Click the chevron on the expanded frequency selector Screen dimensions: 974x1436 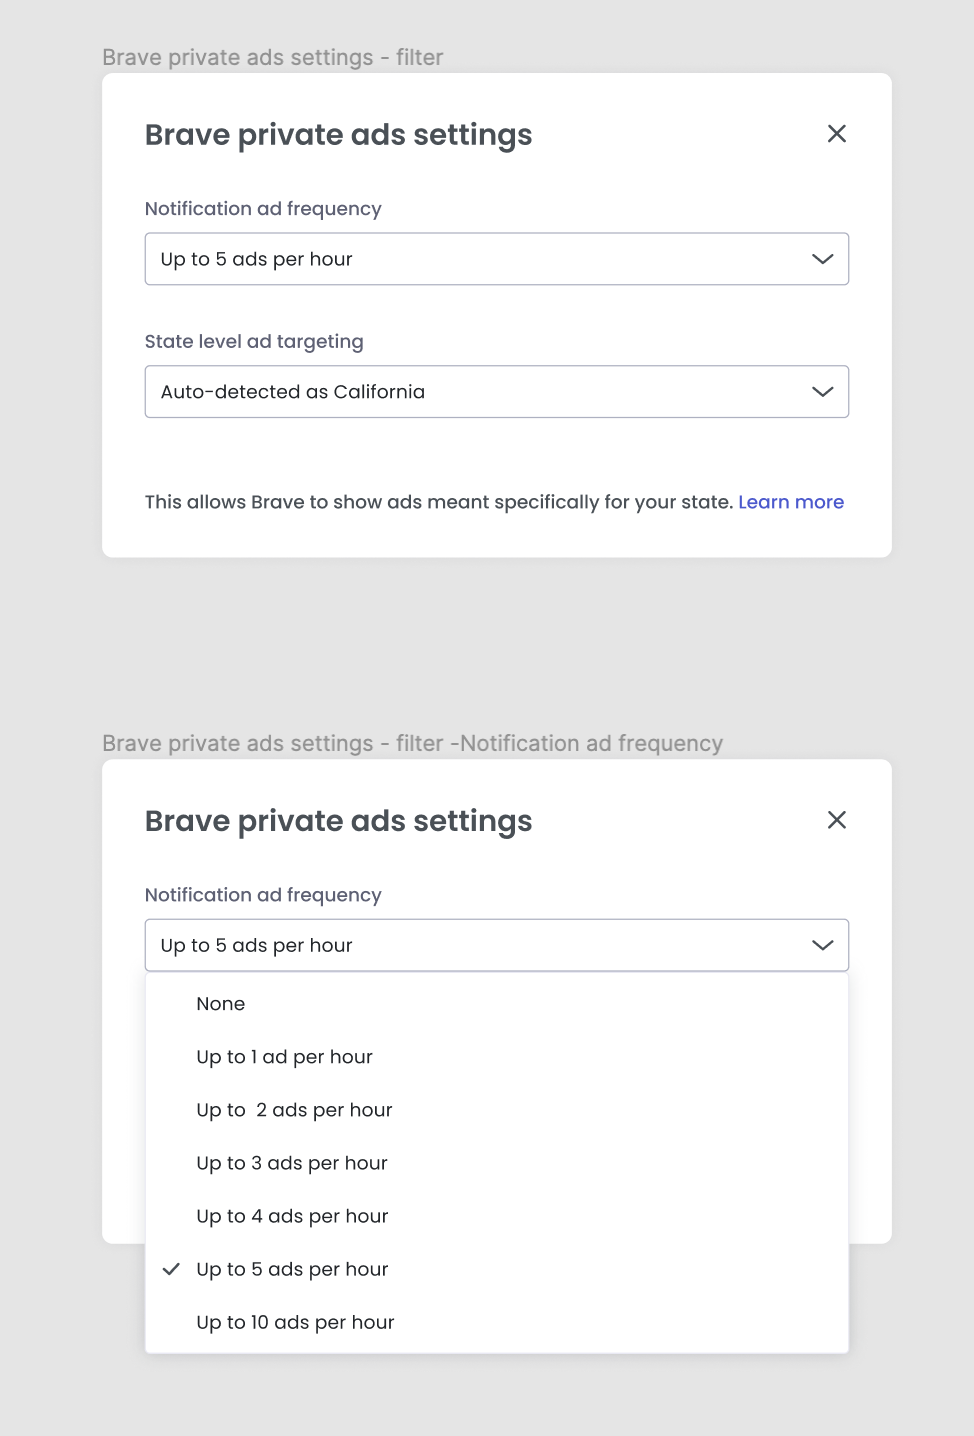822,944
